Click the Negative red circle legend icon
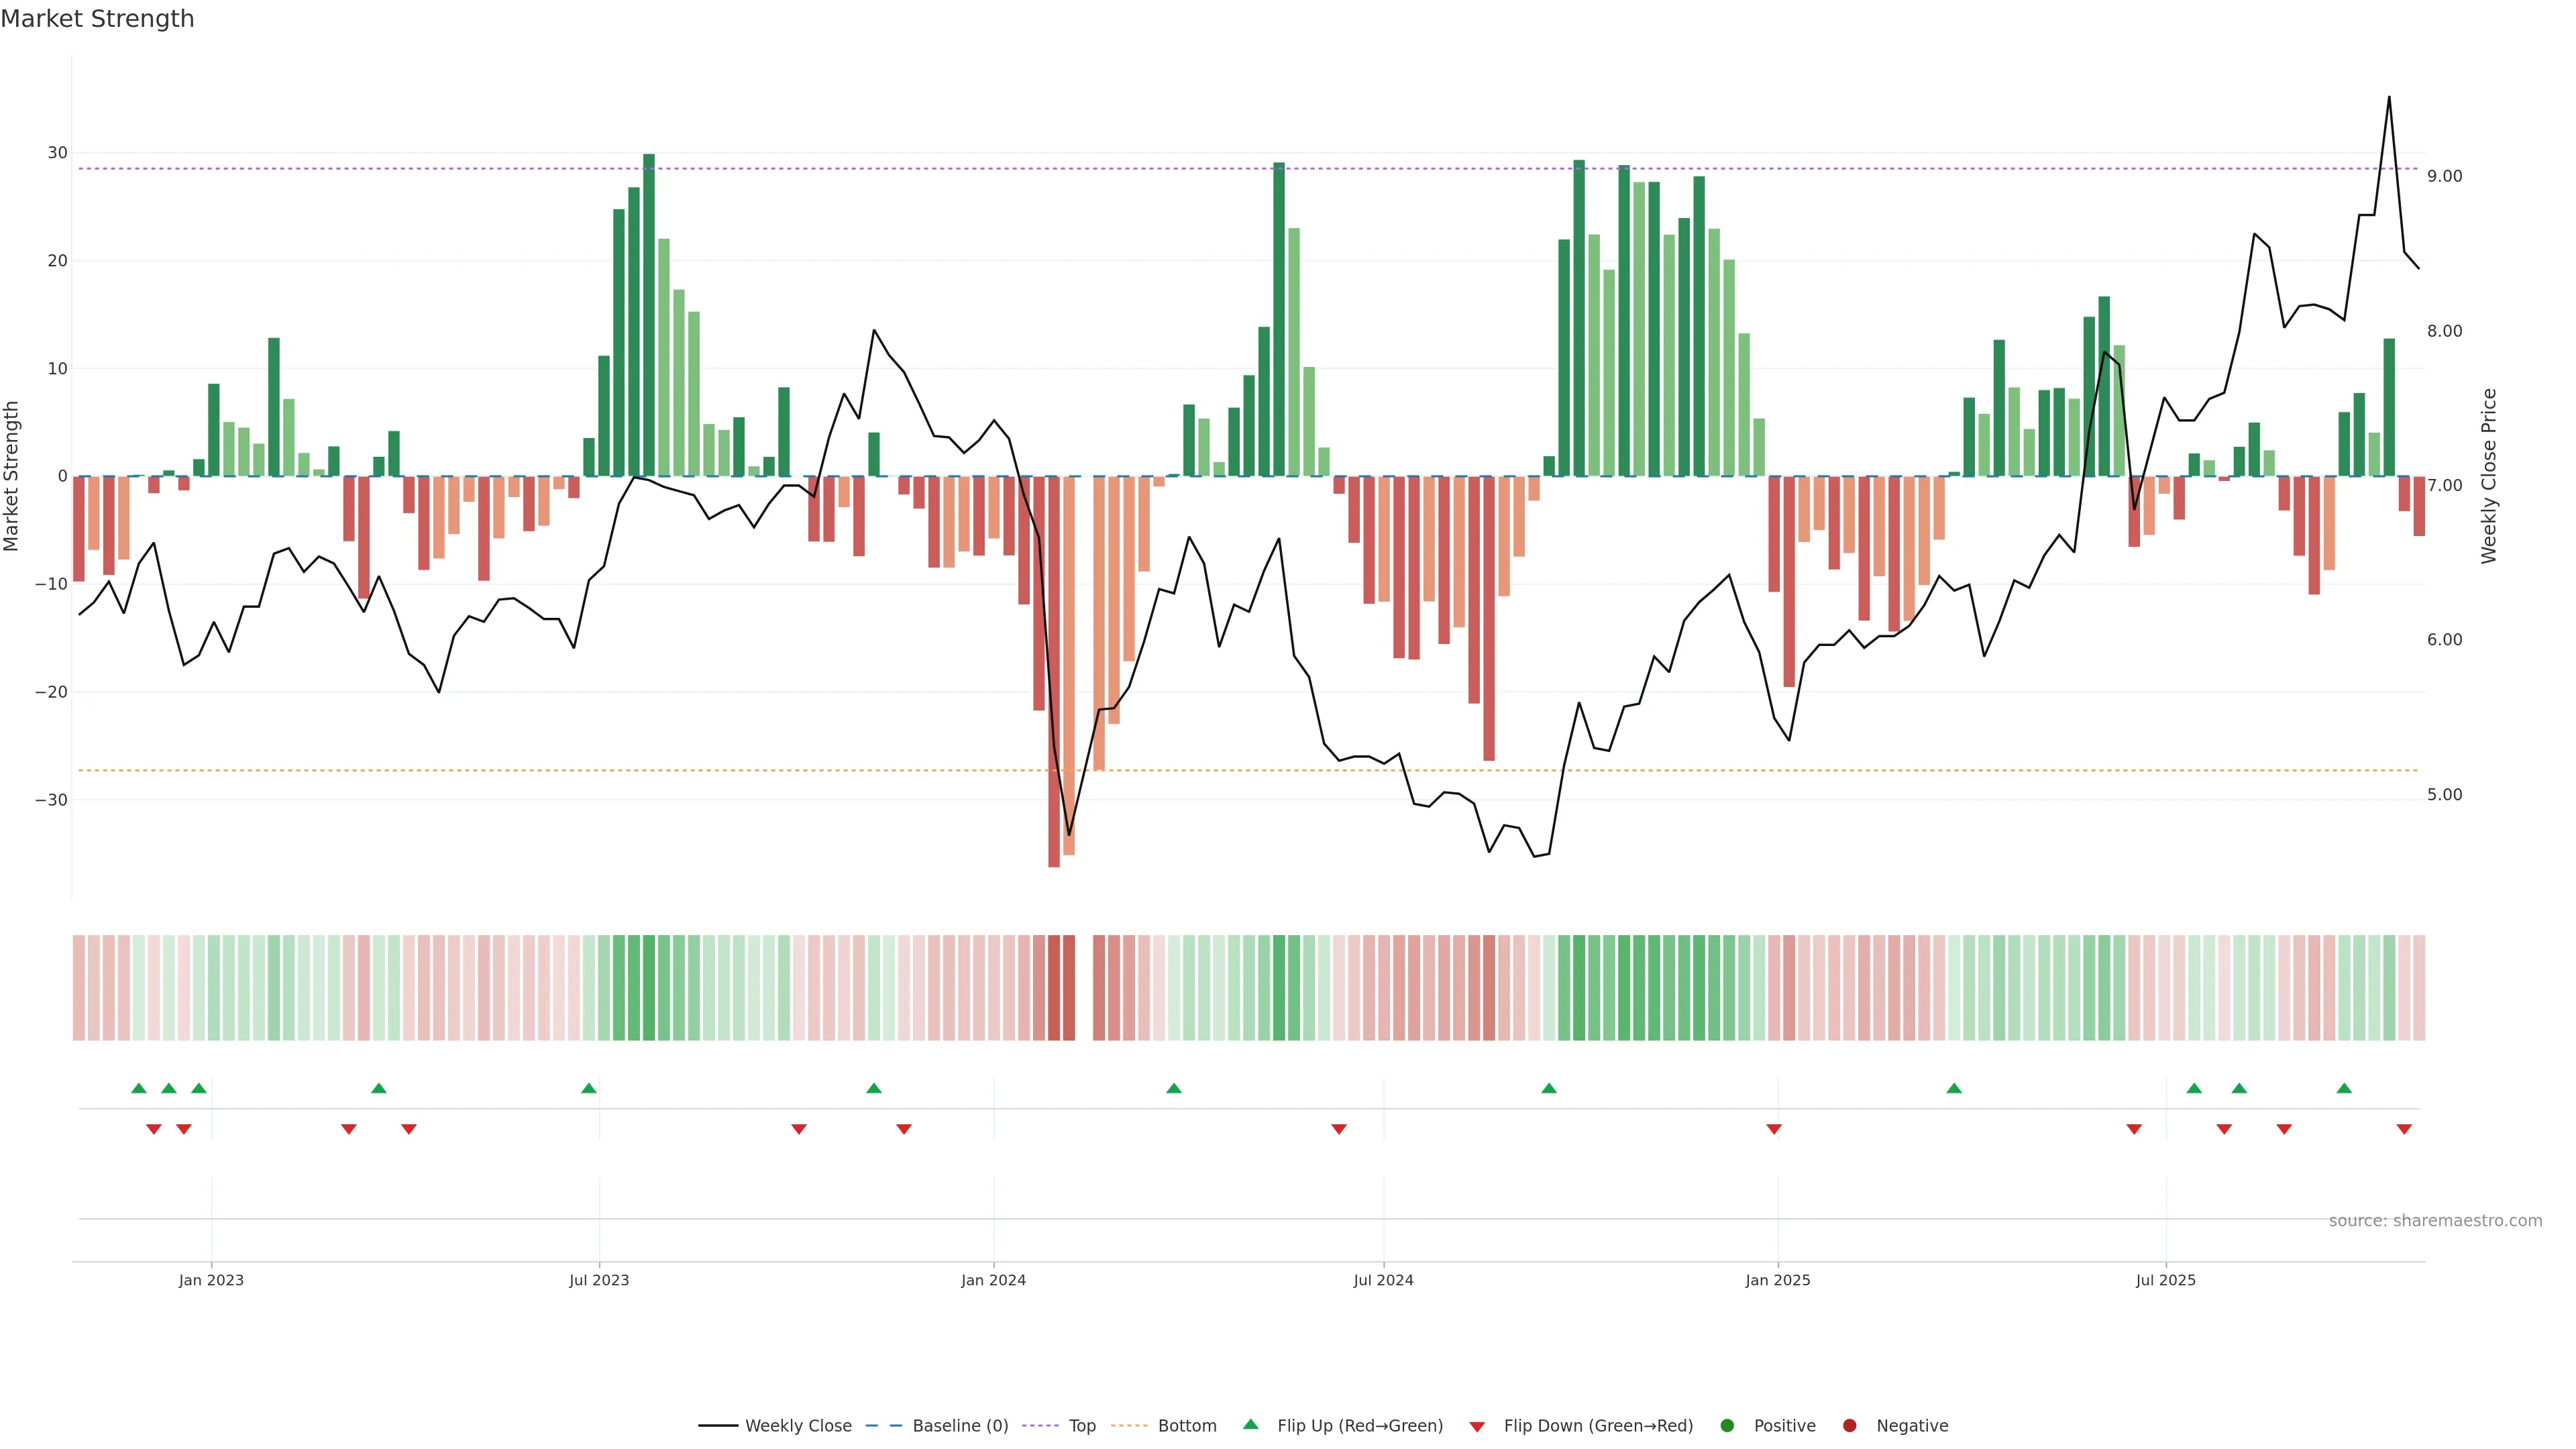 (1849, 1425)
